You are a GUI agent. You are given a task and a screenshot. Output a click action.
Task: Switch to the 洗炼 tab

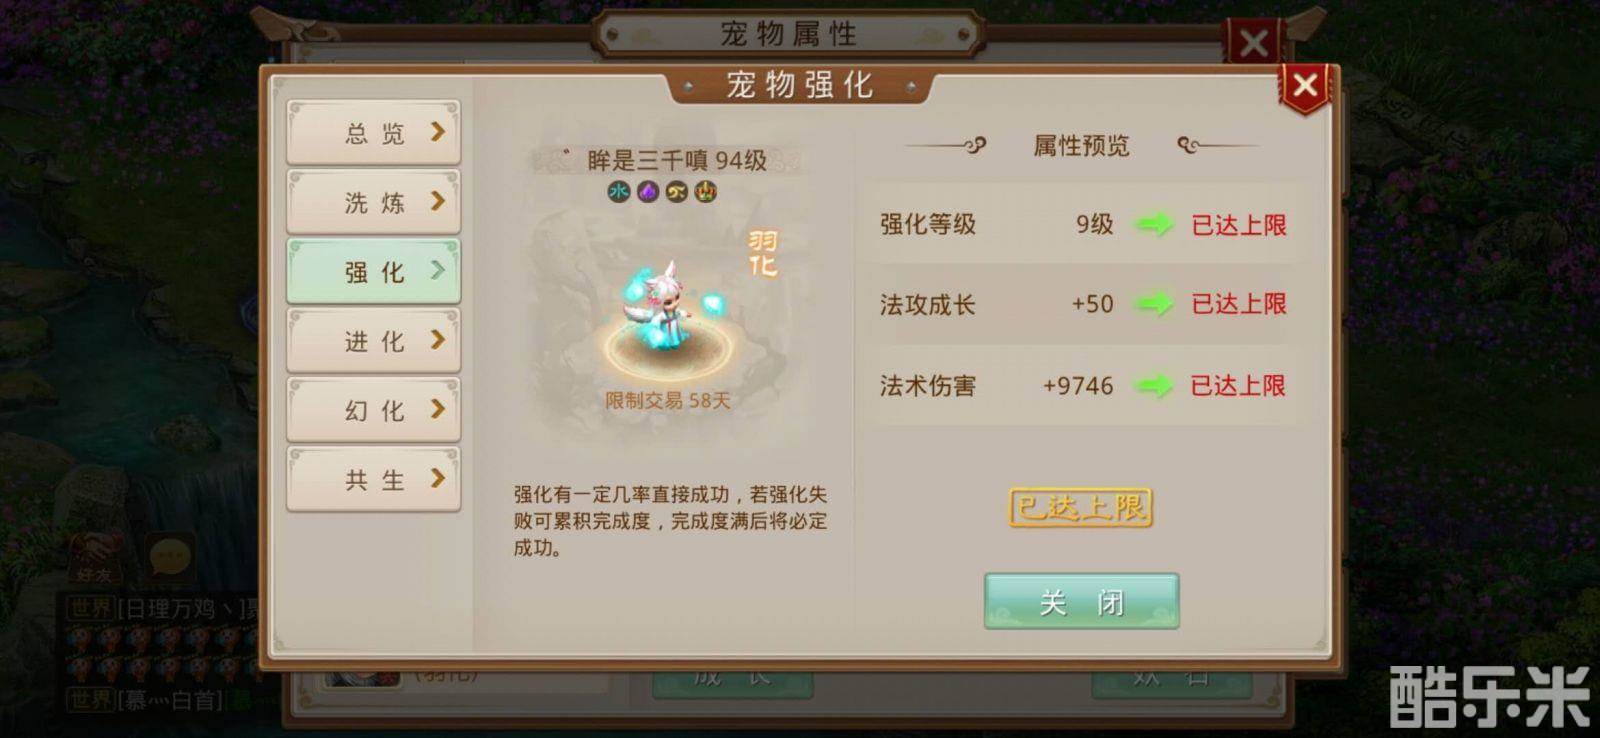pos(374,202)
